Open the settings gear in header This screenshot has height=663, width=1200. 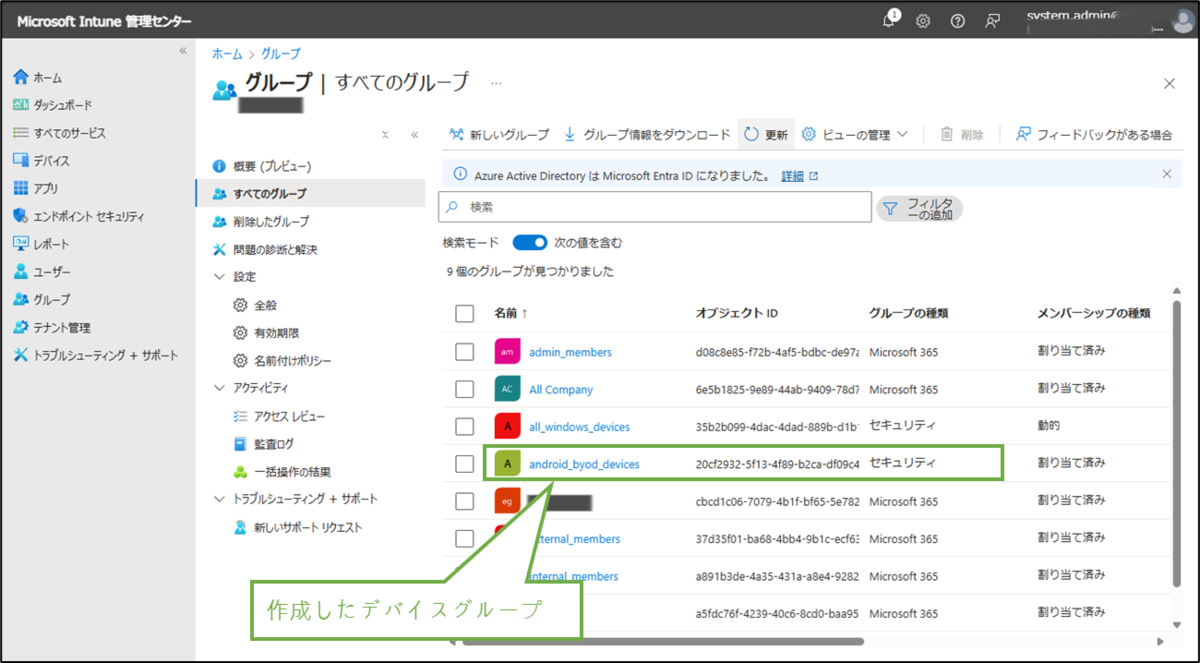[923, 21]
